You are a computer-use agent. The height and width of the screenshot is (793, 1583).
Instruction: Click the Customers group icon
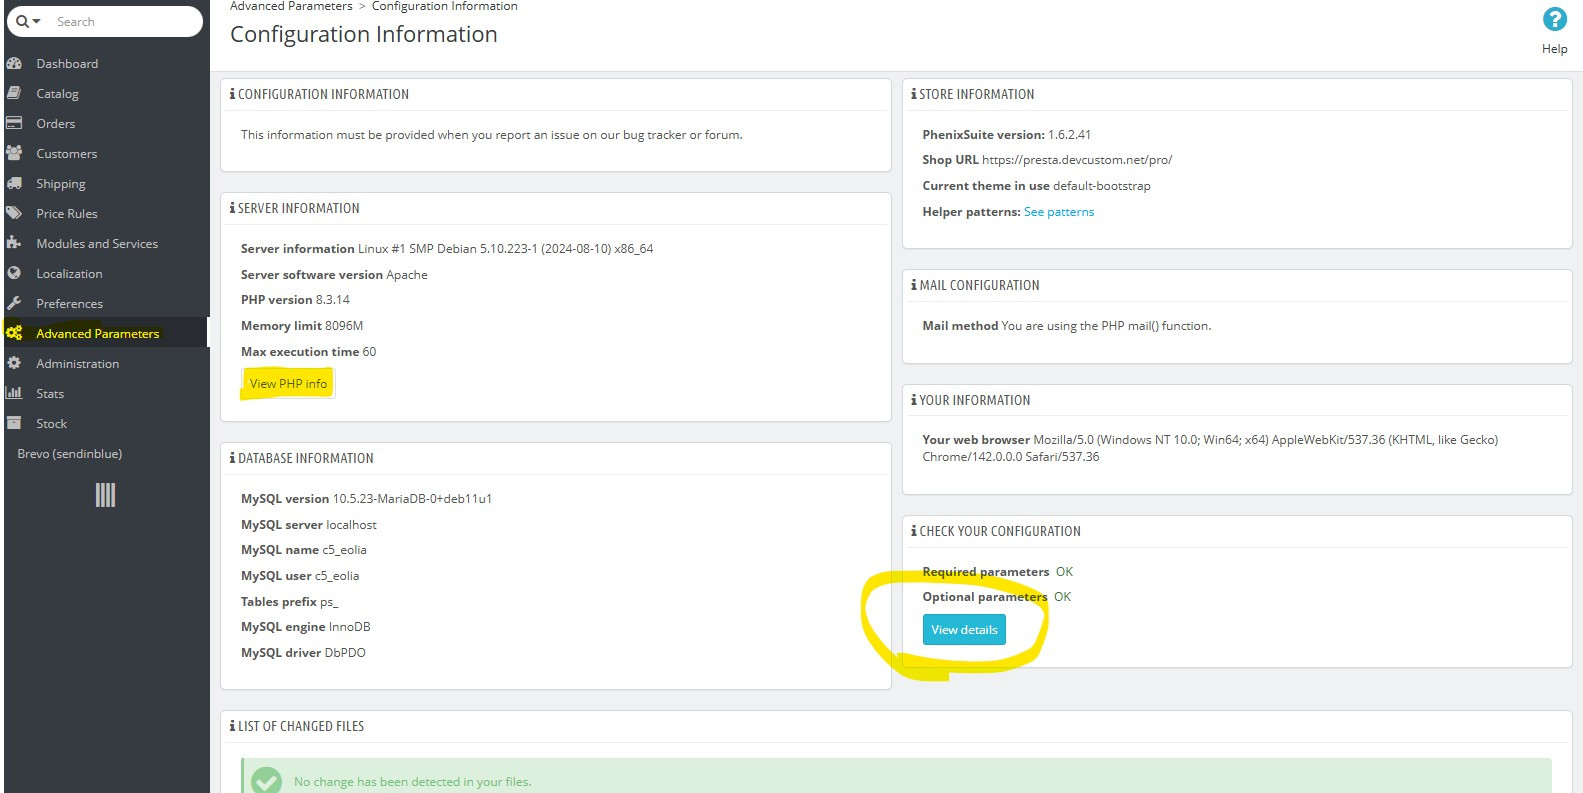14,153
